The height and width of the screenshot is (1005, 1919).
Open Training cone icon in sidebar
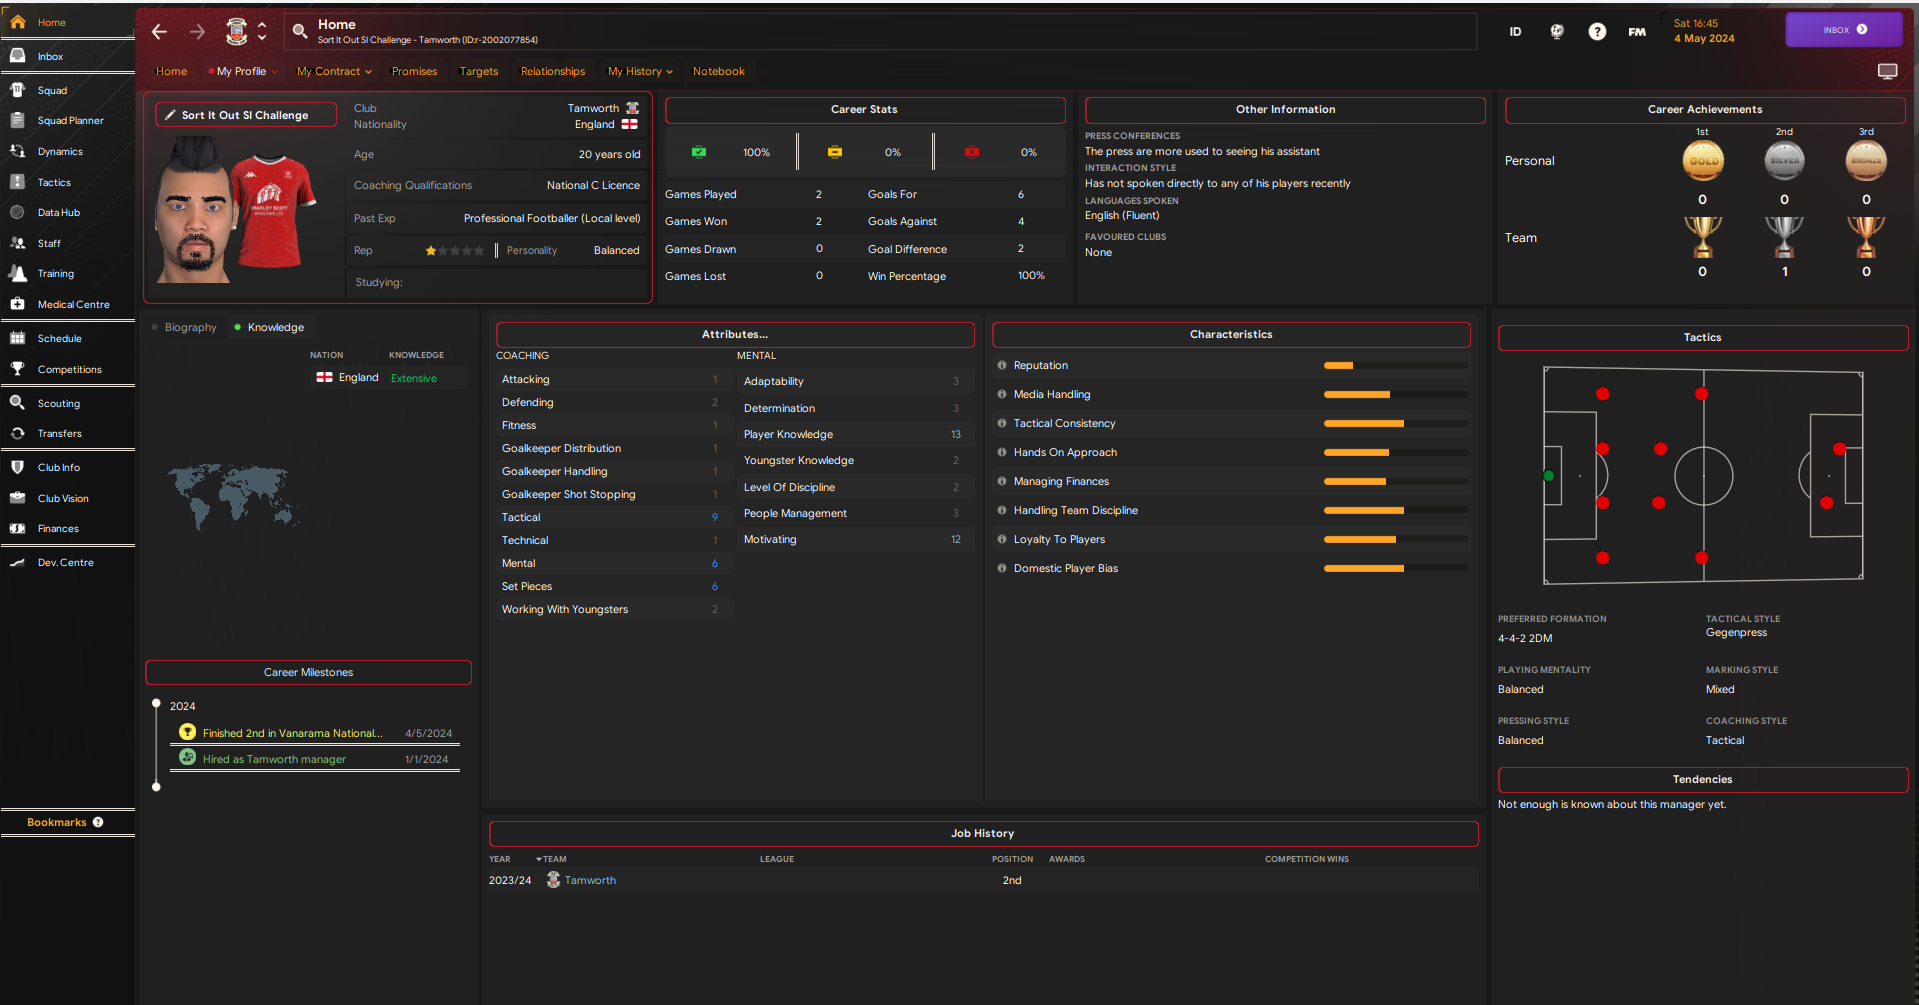click(18, 273)
